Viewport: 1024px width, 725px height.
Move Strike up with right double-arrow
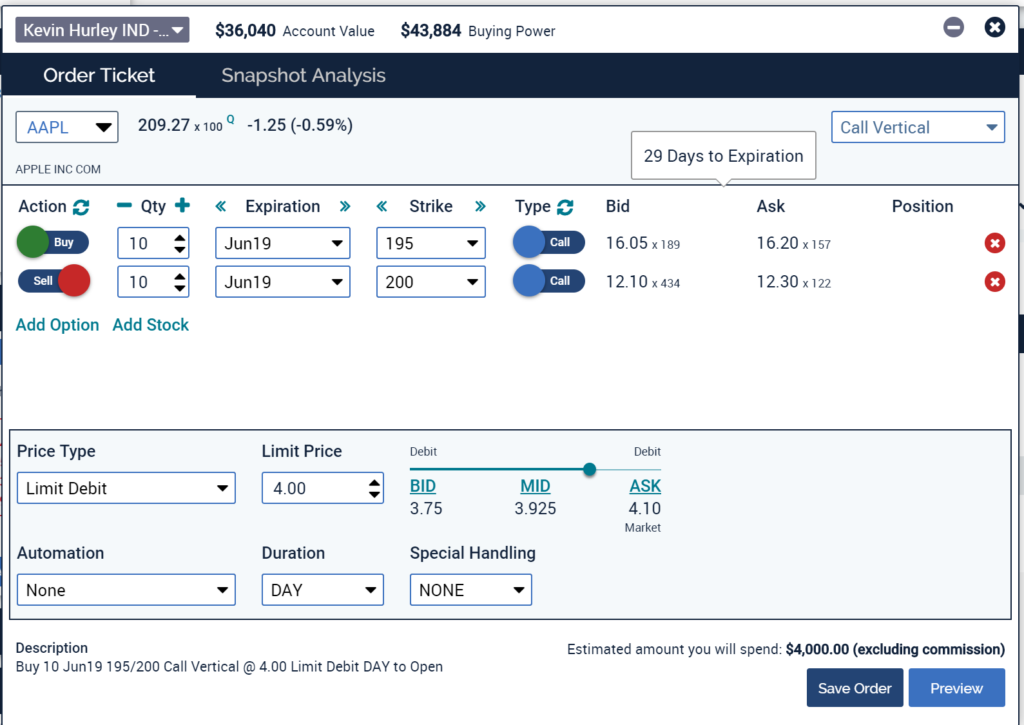coord(480,207)
